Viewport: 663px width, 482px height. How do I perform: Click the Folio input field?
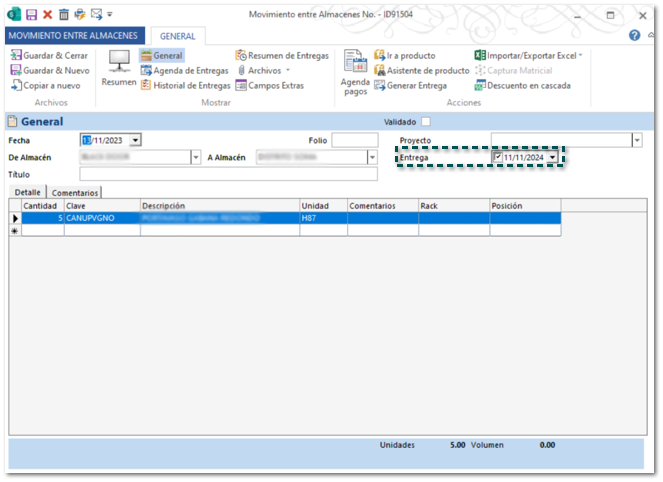[x=355, y=140]
